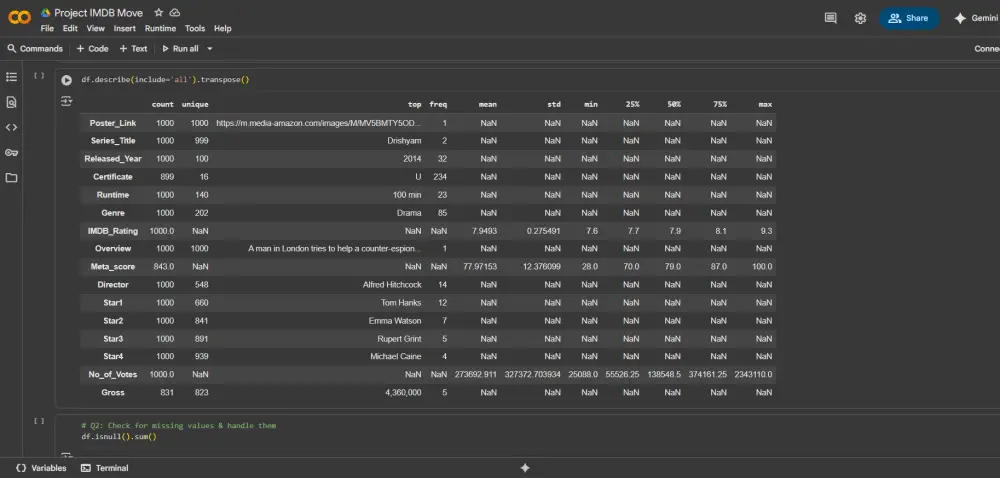Click the 'Rupert Grint' cell

tap(399, 338)
